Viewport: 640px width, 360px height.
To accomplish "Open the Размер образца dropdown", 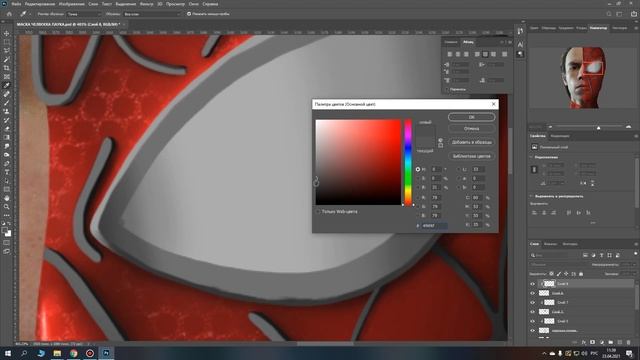I will (84, 14).
